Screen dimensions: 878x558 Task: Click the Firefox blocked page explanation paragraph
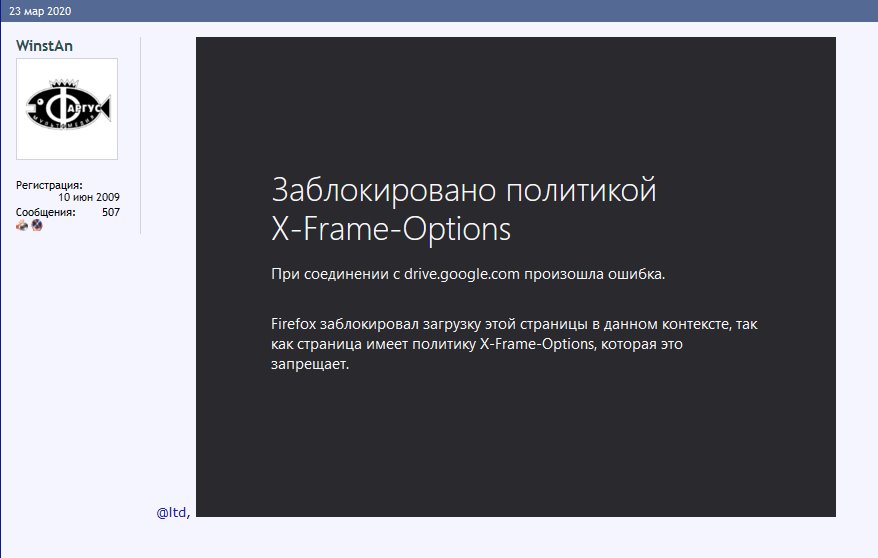pyautogui.click(x=514, y=344)
